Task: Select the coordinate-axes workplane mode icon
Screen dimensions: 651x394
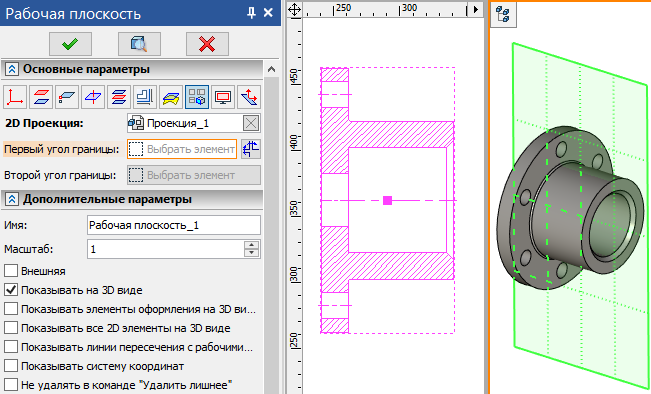Action: (x=15, y=97)
